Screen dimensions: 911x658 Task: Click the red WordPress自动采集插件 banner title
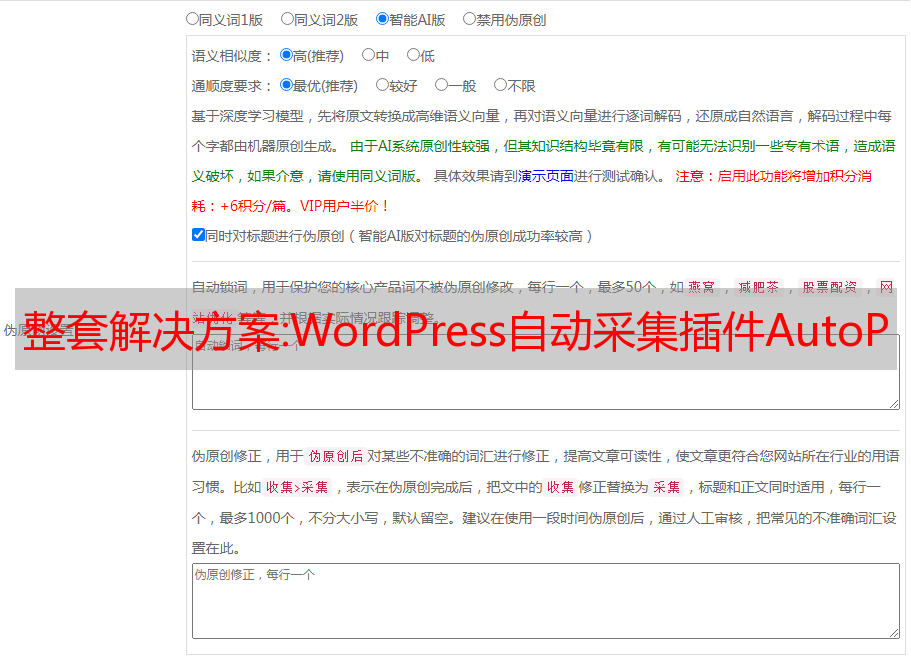[455, 330]
